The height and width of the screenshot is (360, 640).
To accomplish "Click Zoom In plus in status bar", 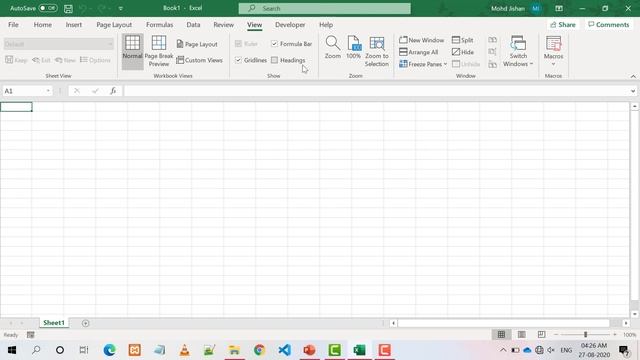I will pos(615,335).
